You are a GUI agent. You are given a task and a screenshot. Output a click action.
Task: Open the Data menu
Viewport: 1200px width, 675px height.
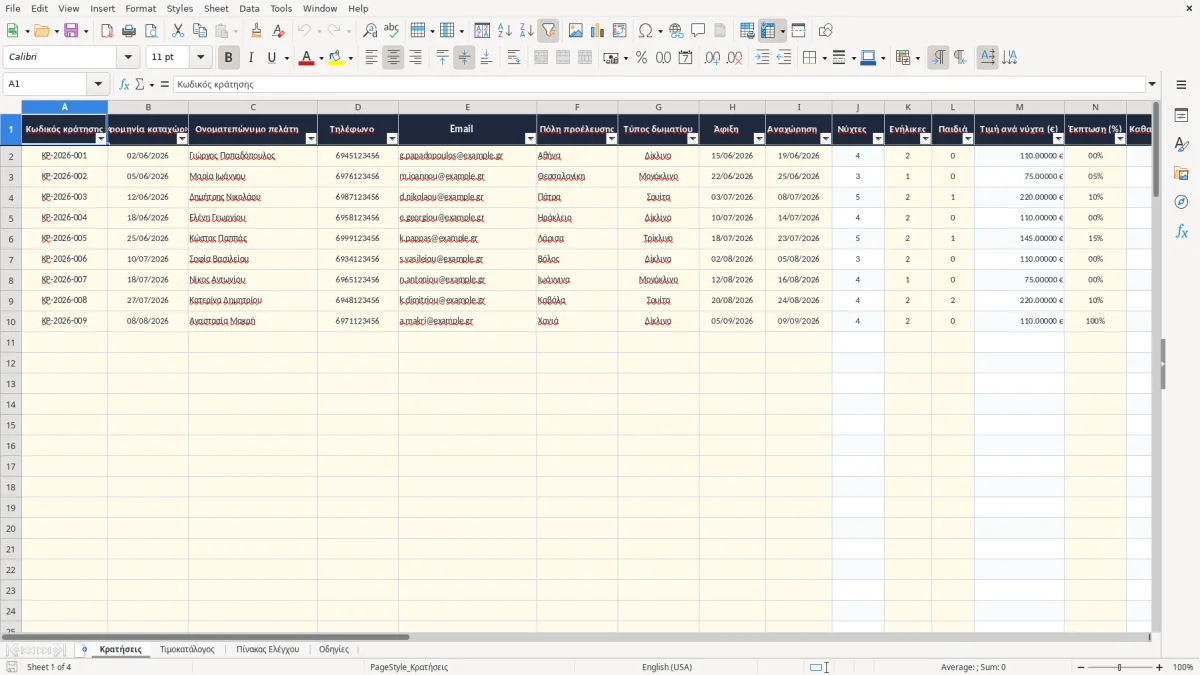point(249,8)
